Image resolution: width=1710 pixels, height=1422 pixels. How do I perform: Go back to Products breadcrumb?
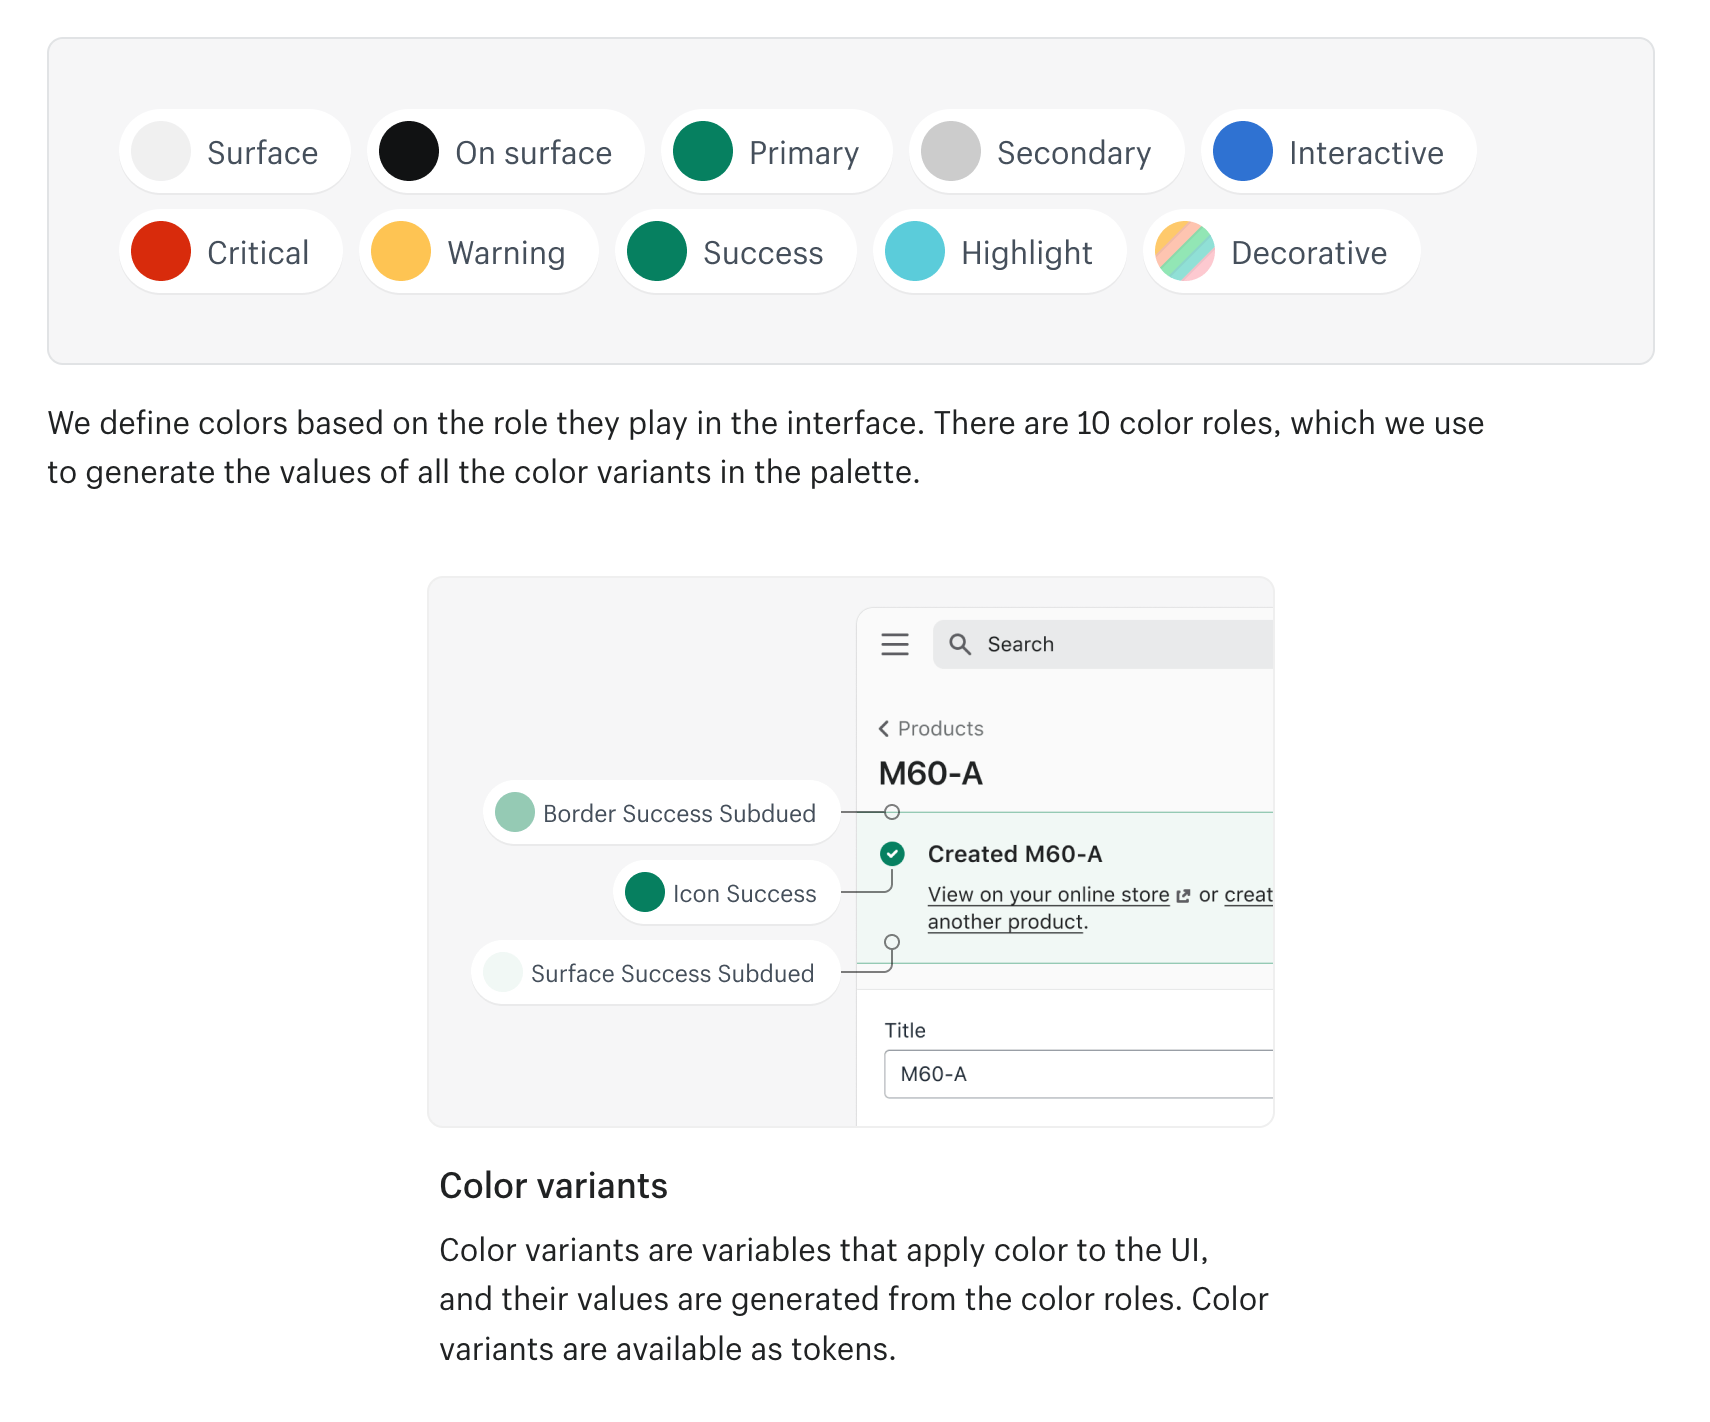pos(940,728)
